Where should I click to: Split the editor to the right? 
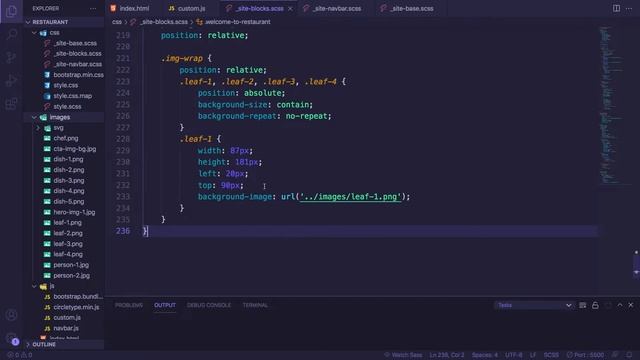(x=616, y=8)
